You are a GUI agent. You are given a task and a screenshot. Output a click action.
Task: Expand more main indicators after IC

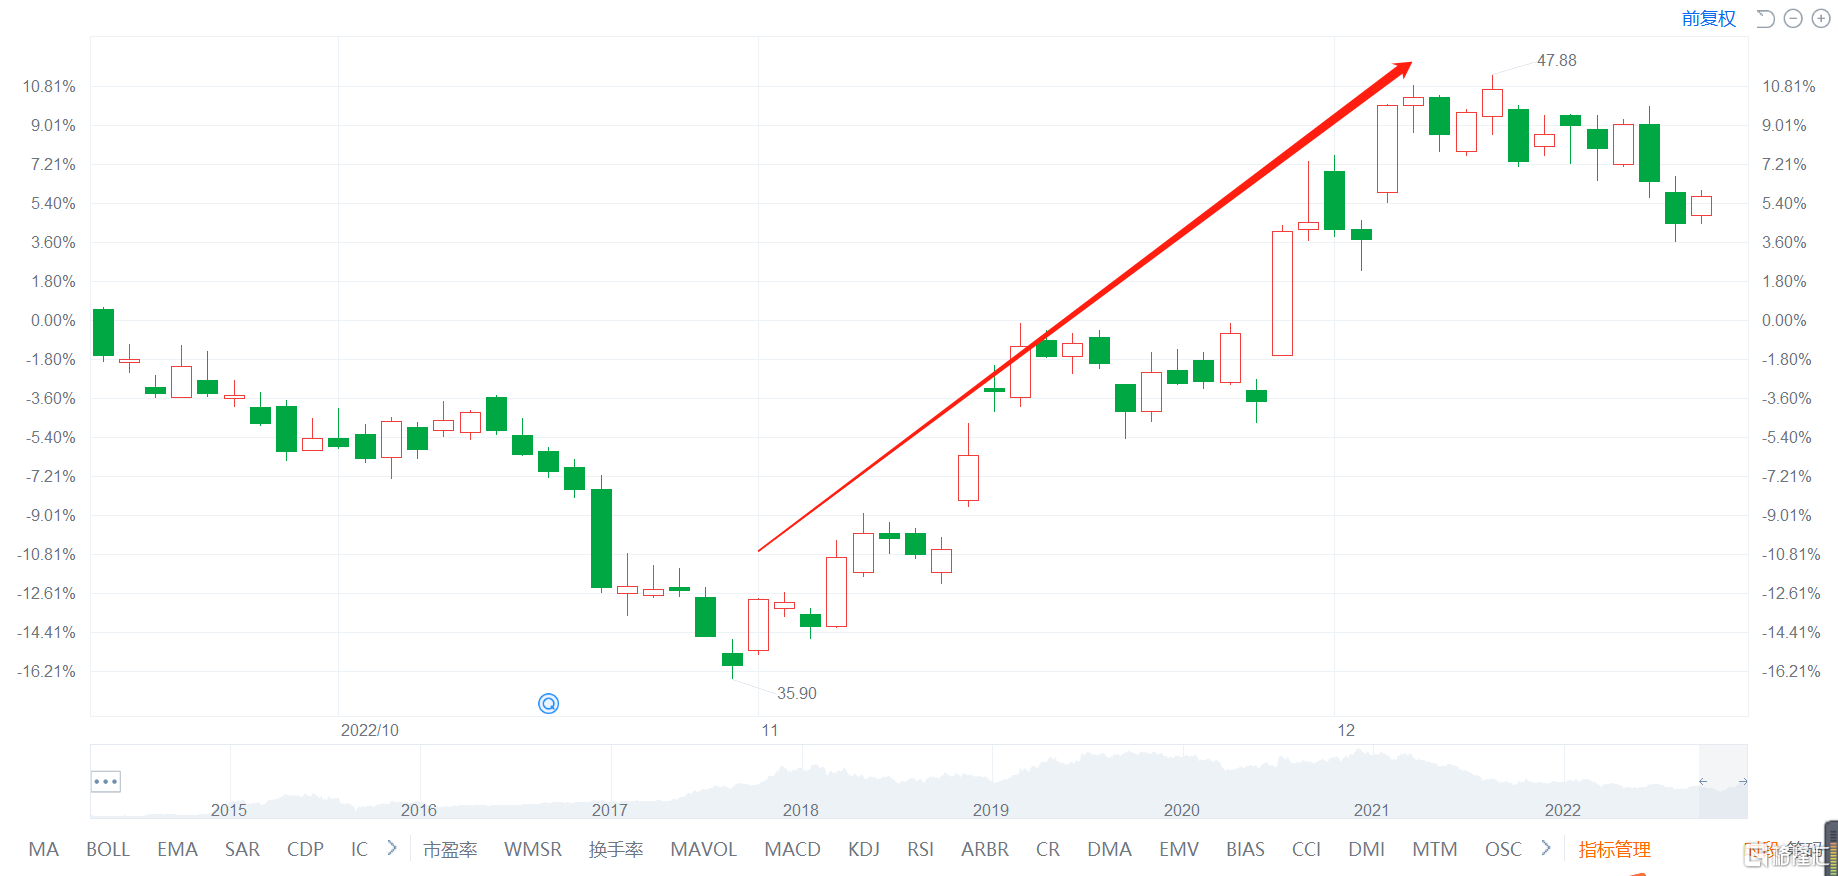click(x=392, y=848)
